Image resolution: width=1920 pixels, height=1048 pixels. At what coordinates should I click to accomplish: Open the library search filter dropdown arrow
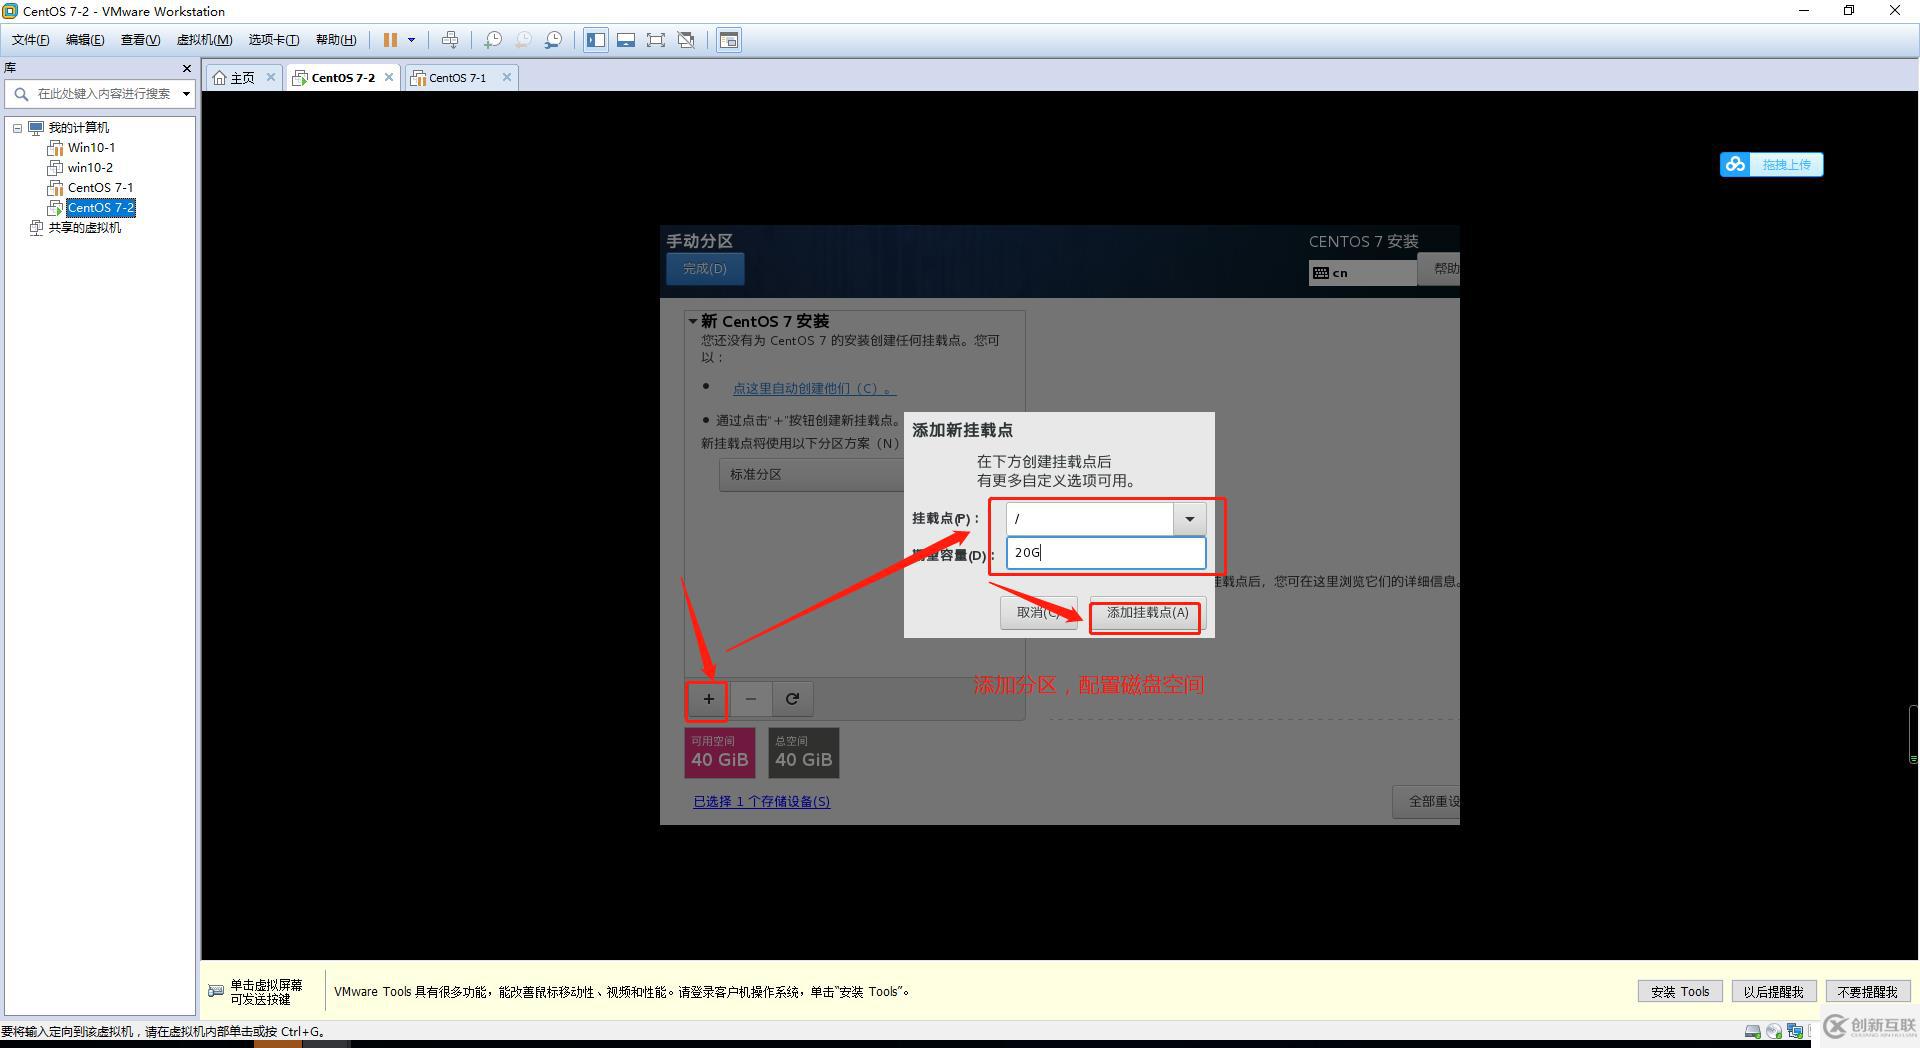click(186, 94)
